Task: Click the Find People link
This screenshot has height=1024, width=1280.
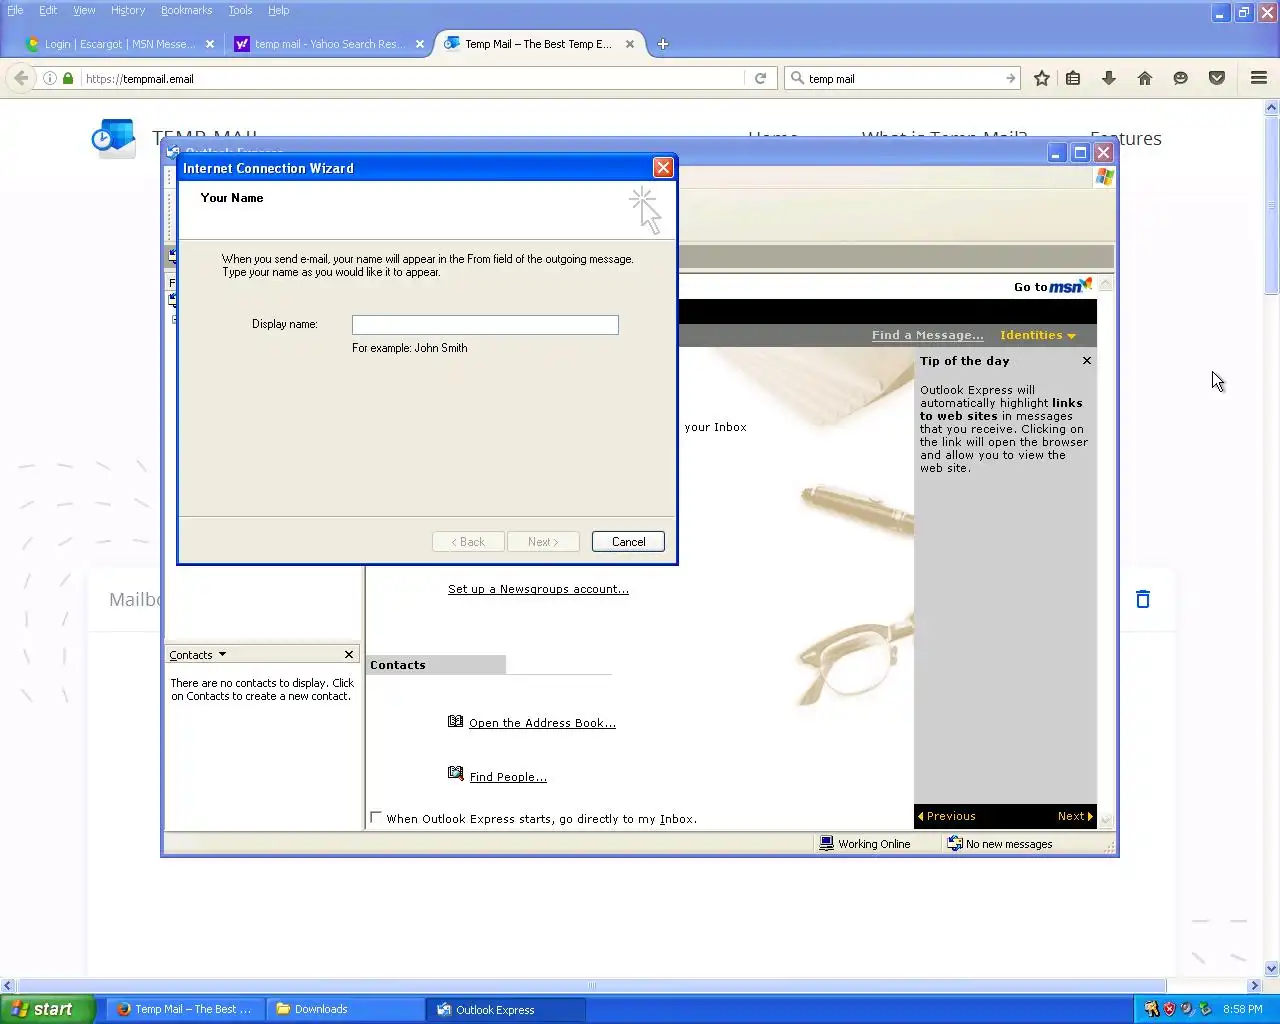Action: point(508,777)
